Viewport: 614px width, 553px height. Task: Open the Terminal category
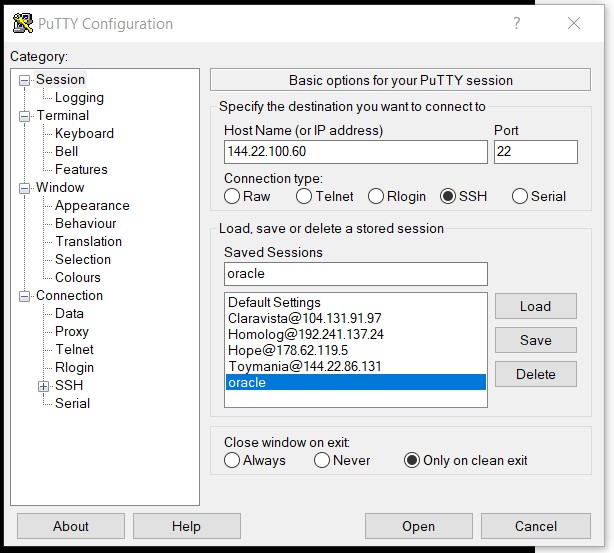point(63,116)
